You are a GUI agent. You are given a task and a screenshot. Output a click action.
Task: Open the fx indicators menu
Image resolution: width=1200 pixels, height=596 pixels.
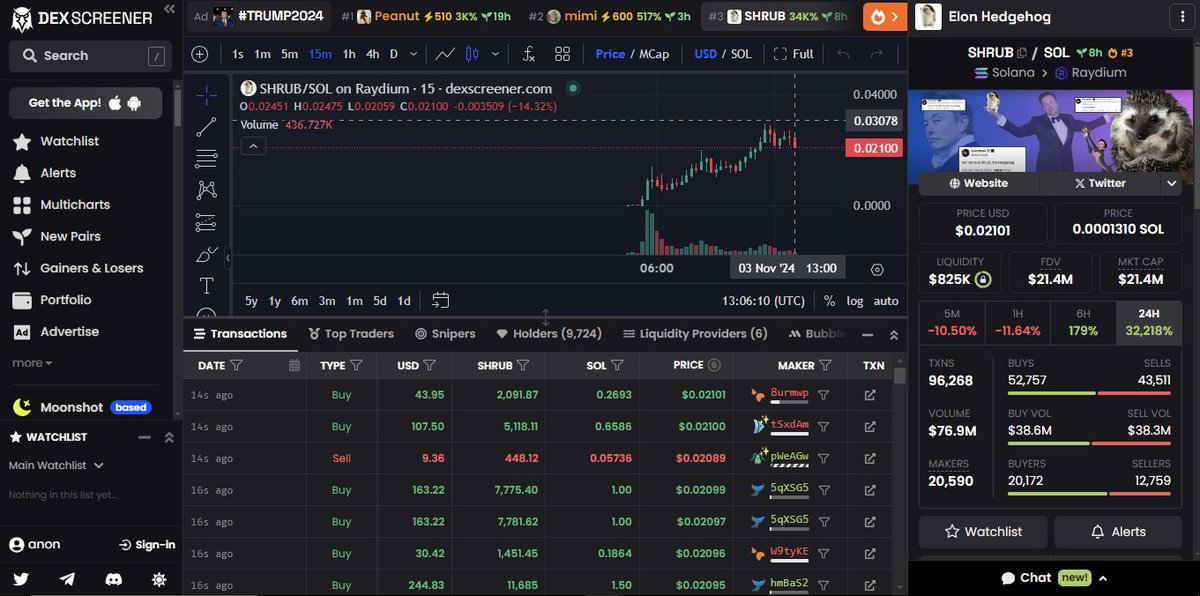(529, 54)
